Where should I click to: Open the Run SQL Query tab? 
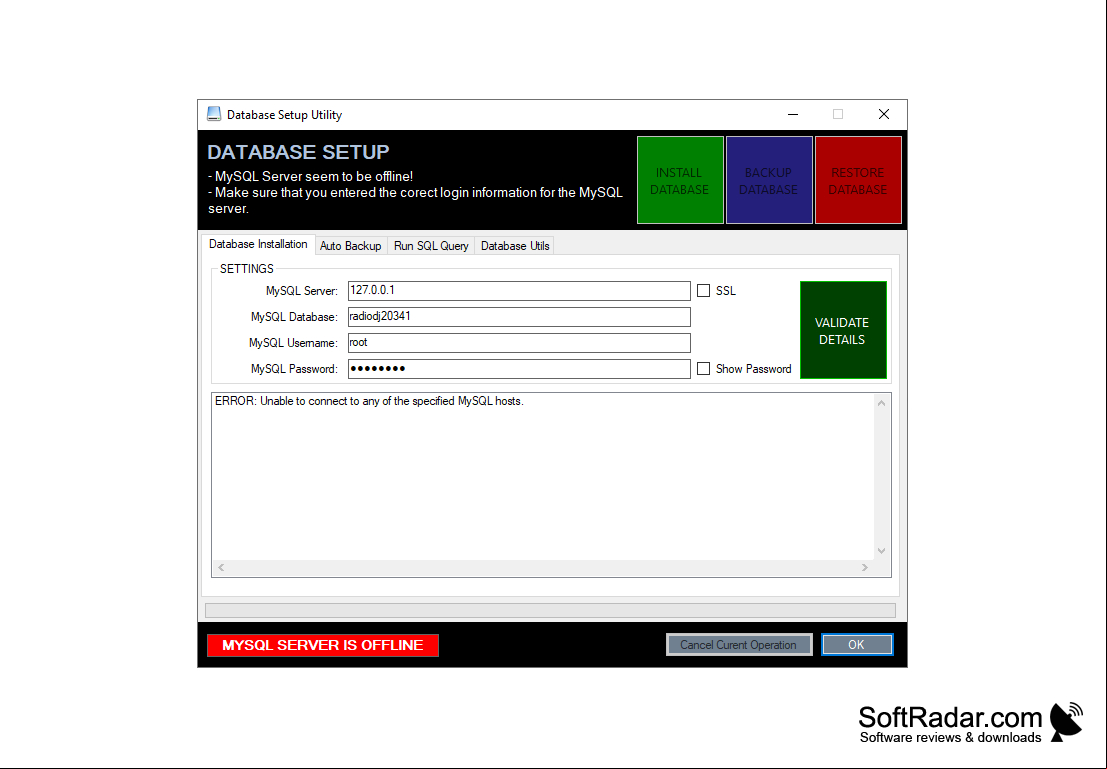(x=431, y=246)
